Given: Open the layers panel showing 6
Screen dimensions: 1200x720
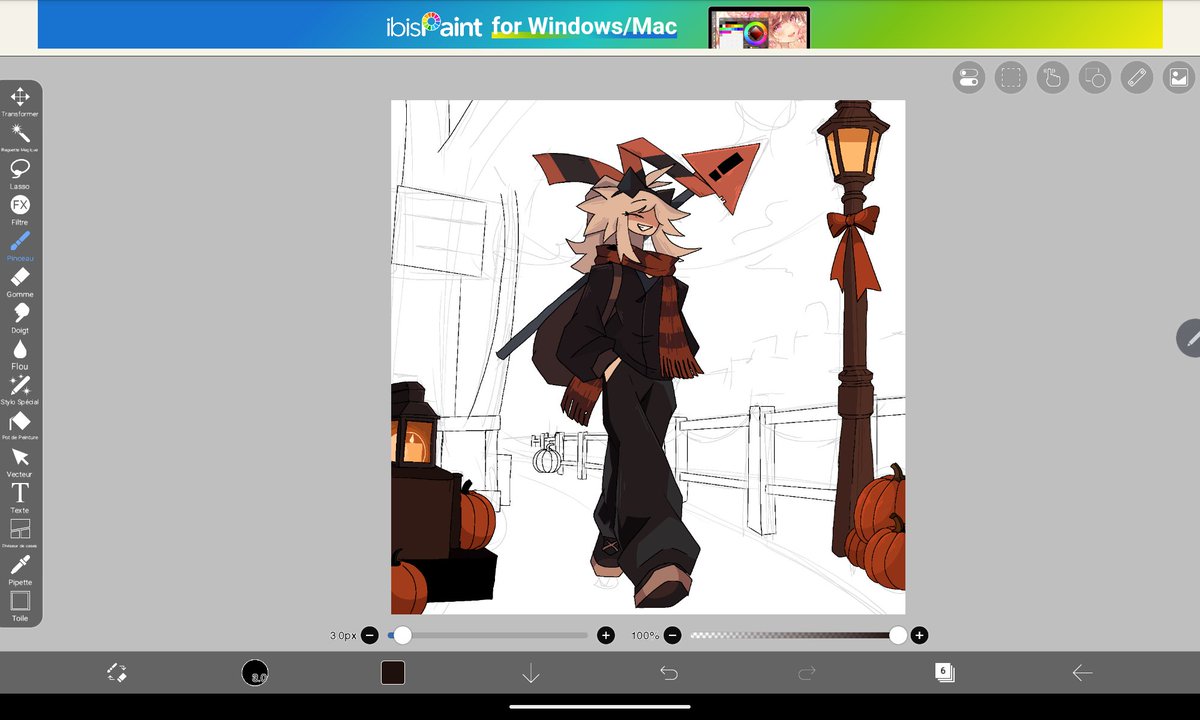Looking at the screenshot, I should click(945, 673).
